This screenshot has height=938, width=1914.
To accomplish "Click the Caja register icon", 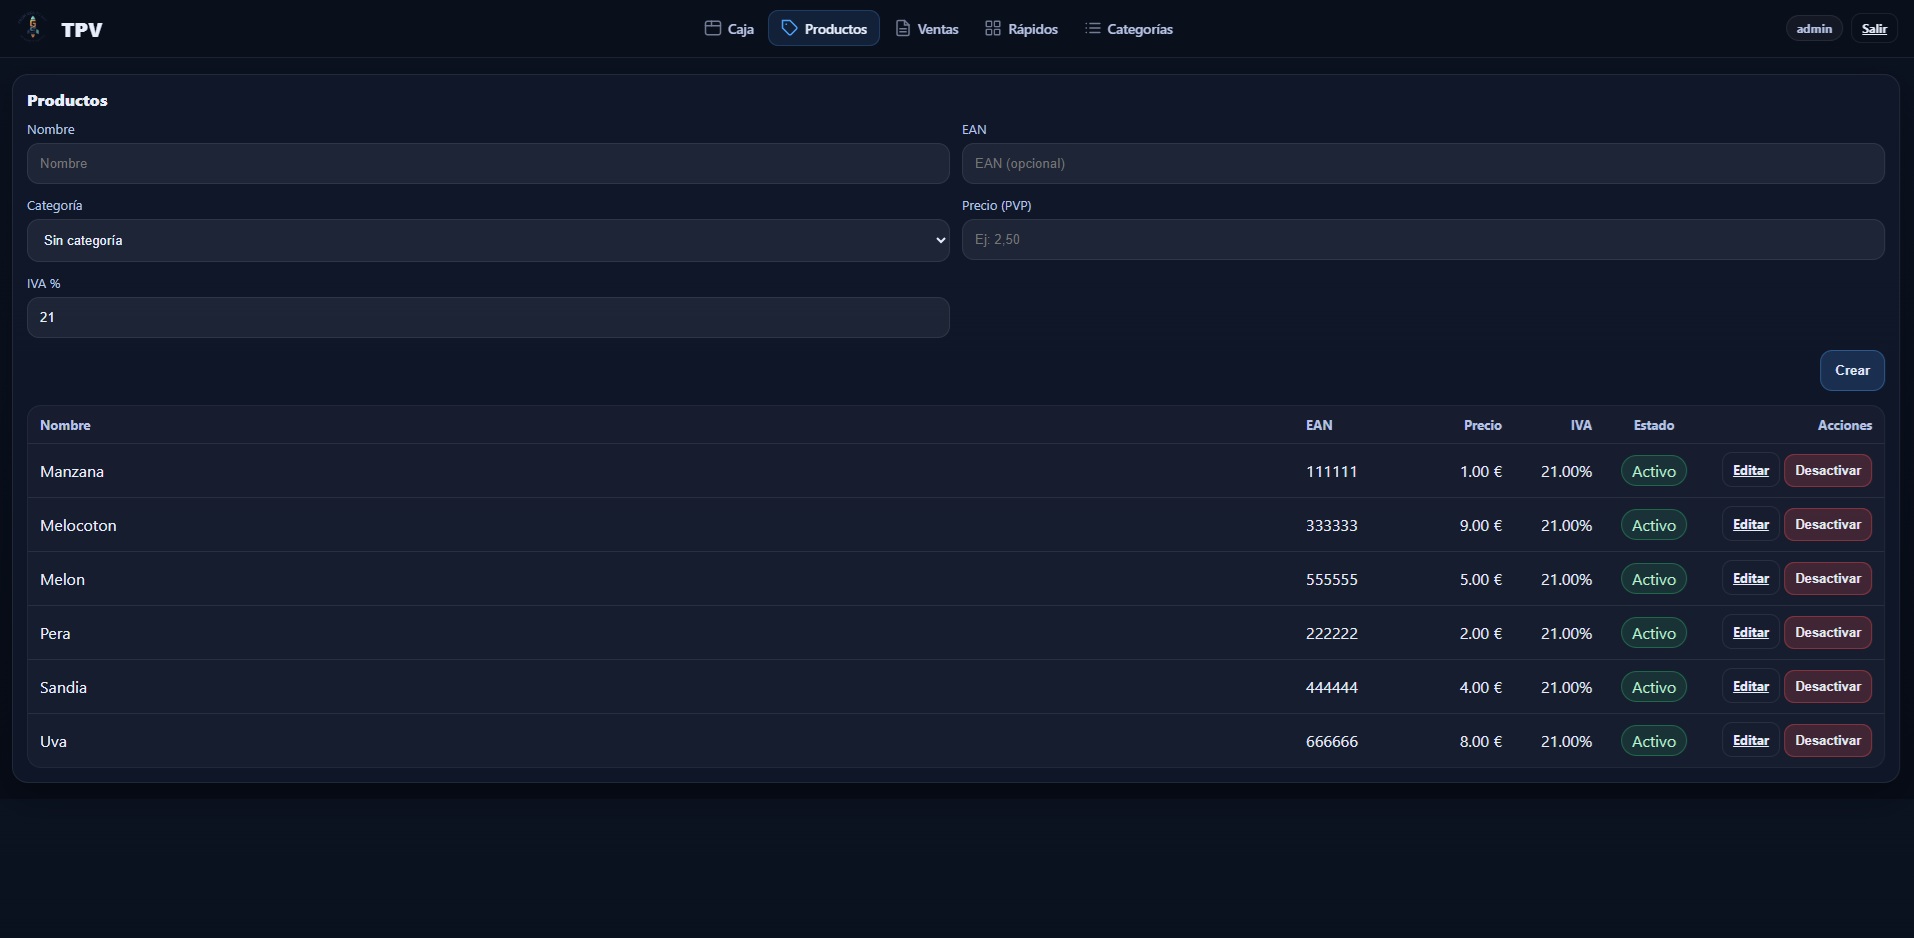I will coord(712,29).
